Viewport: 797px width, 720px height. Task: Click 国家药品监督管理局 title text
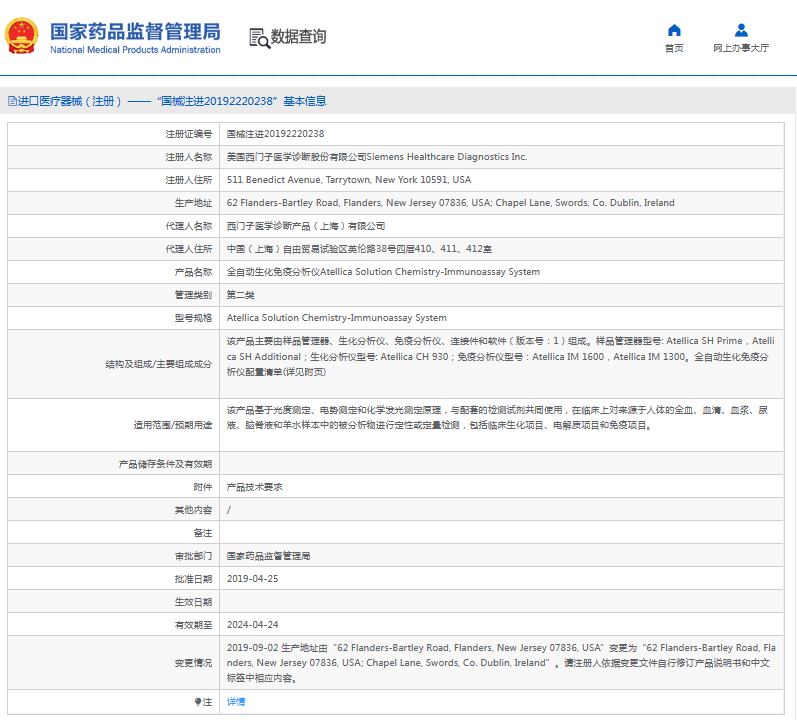pos(135,32)
